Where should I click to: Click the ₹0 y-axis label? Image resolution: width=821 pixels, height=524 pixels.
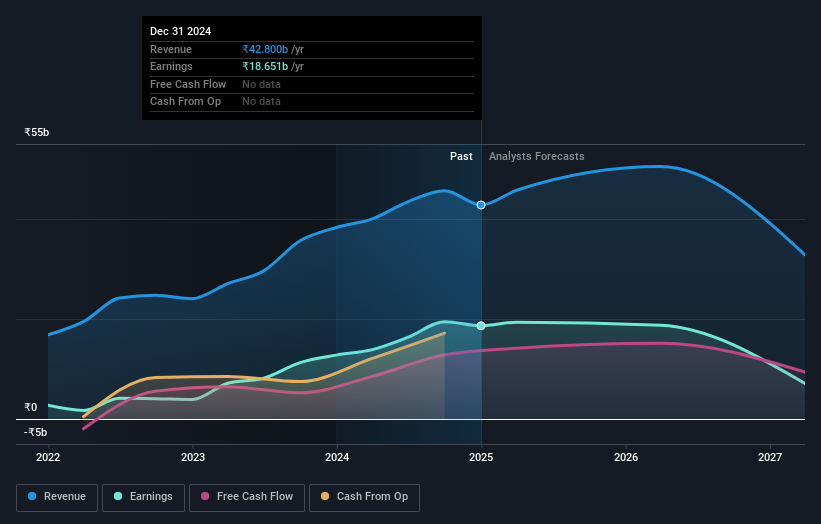click(30, 407)
